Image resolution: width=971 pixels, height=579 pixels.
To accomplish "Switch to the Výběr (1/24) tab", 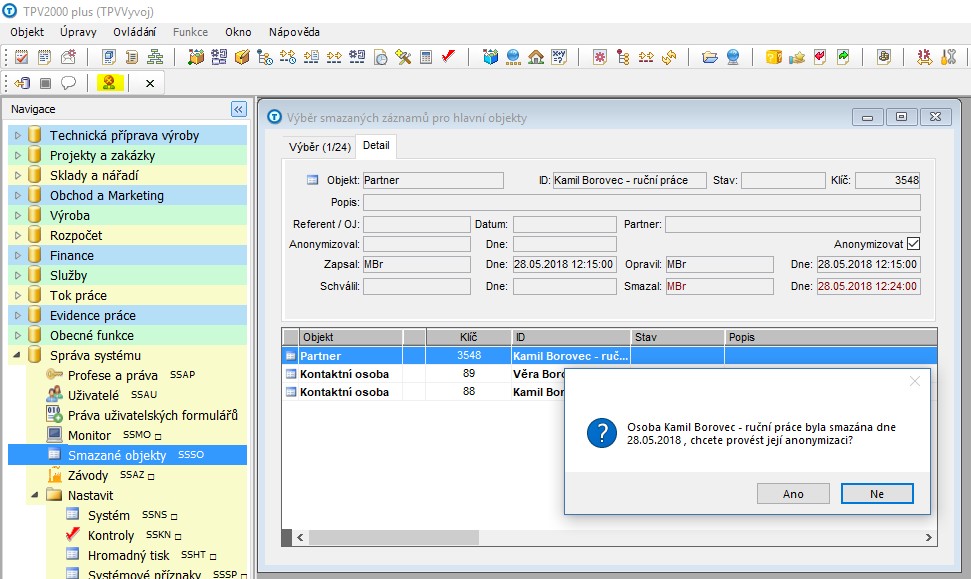I will (320, 147).
